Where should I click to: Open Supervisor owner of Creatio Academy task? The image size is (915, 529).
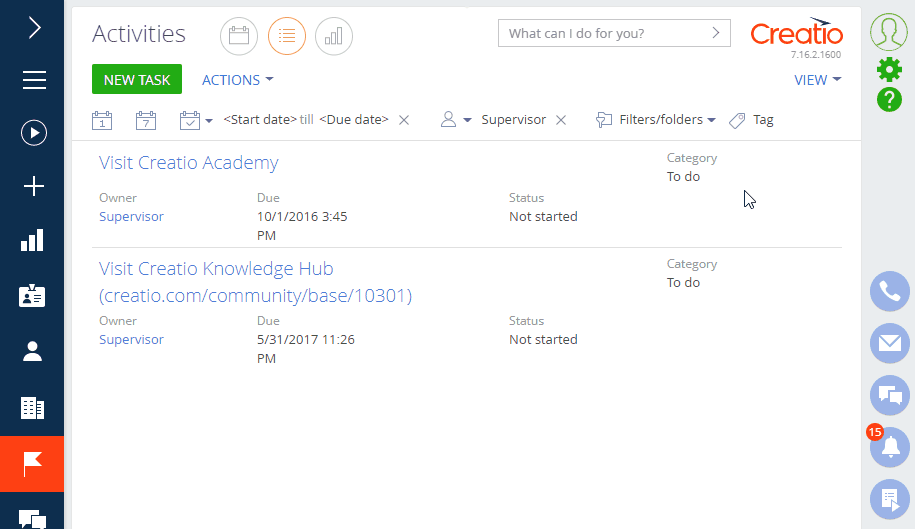pyautogui.click(x=131, y=216)
